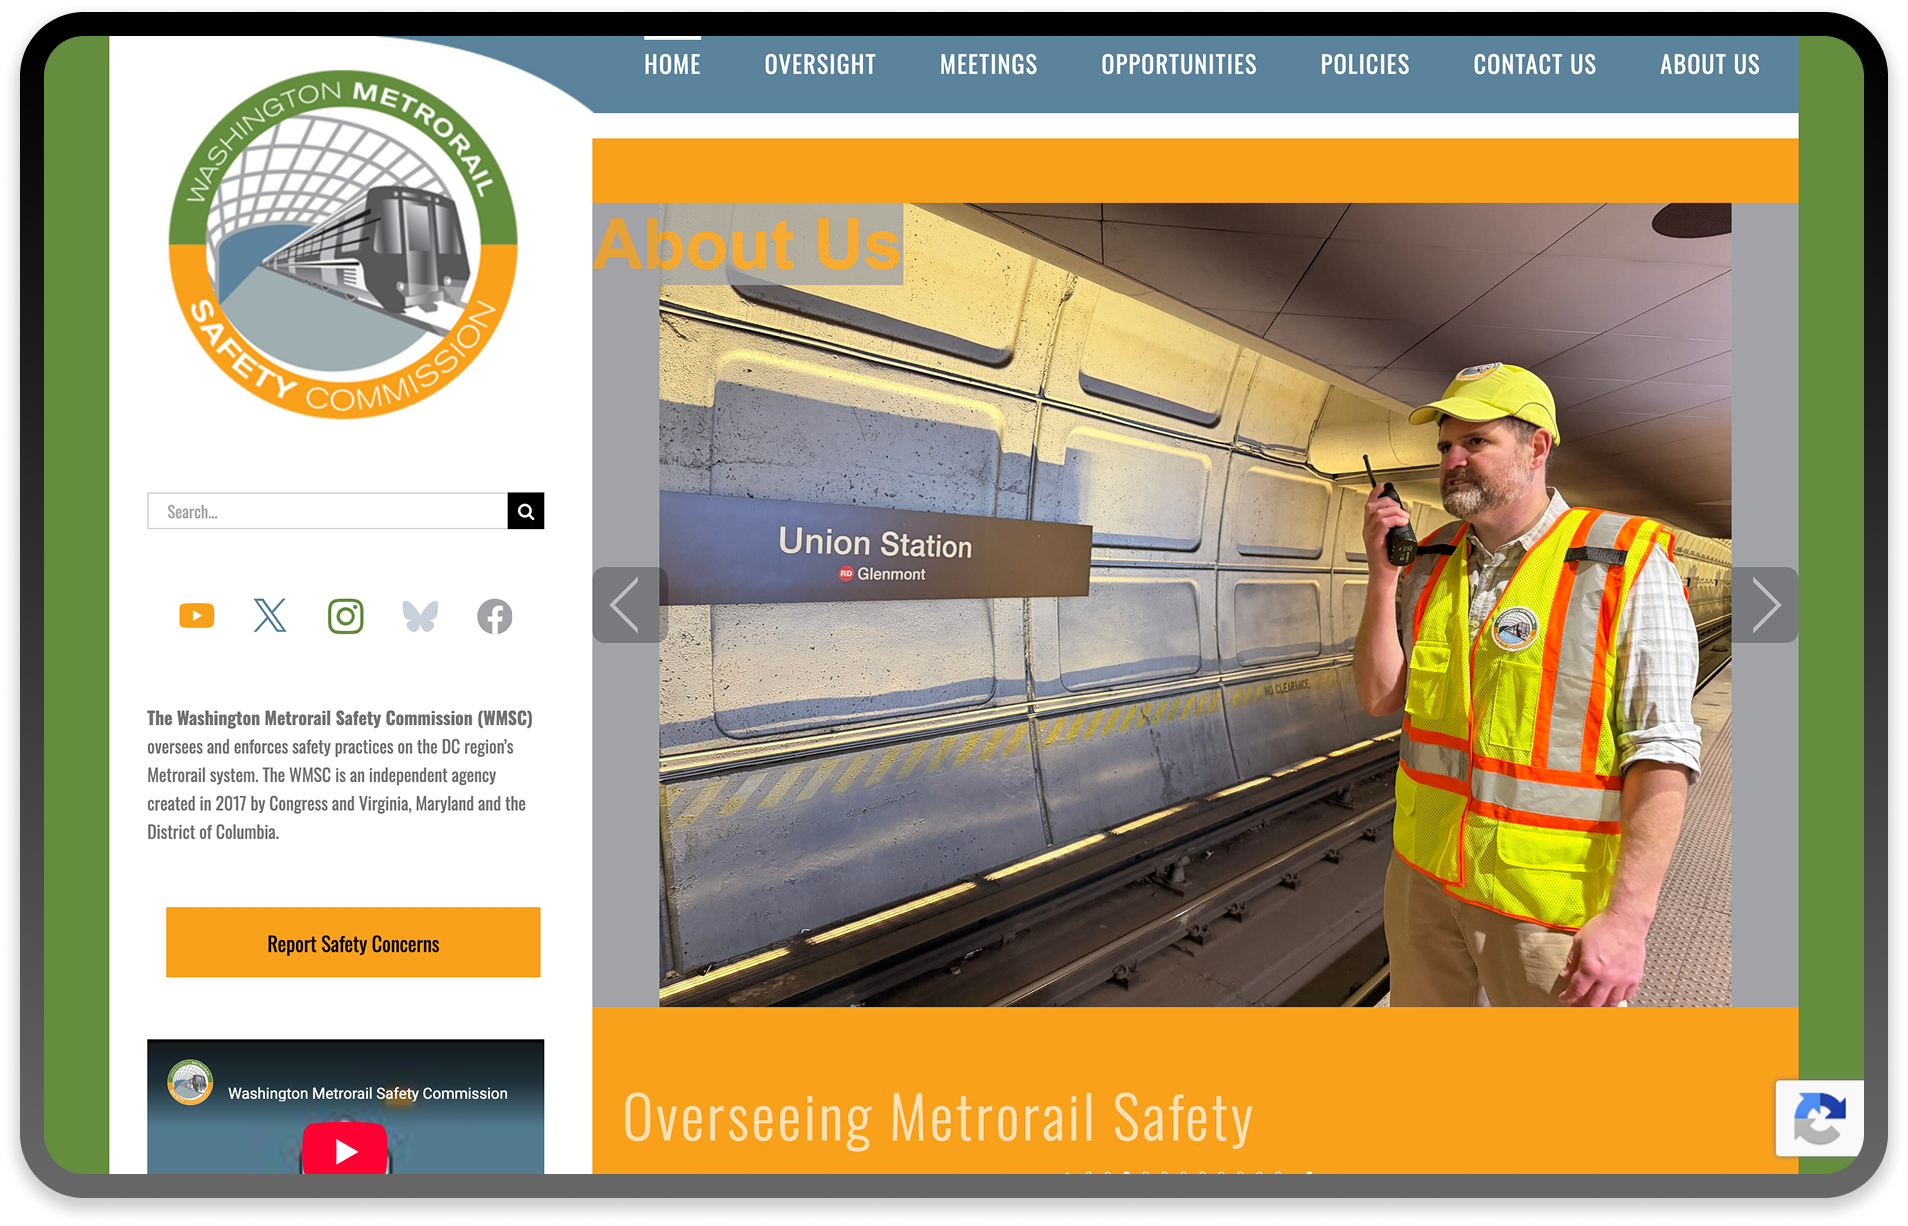Click the Overseeing Metrorail Safety heading
Screen dimensions: 1908x1226
[938, 1117]
